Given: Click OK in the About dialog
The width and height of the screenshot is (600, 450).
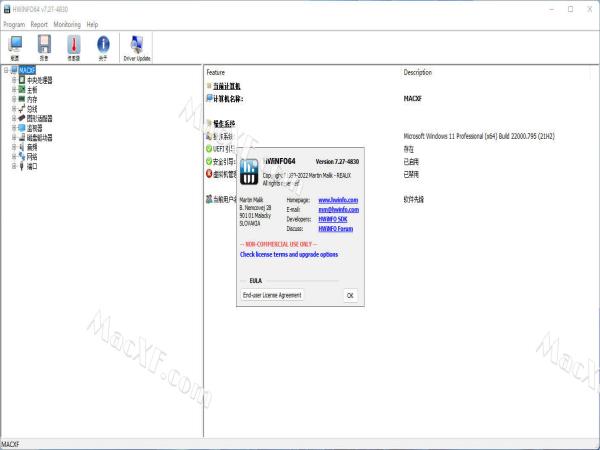Looking at the screenshot, I should (350, 295).
